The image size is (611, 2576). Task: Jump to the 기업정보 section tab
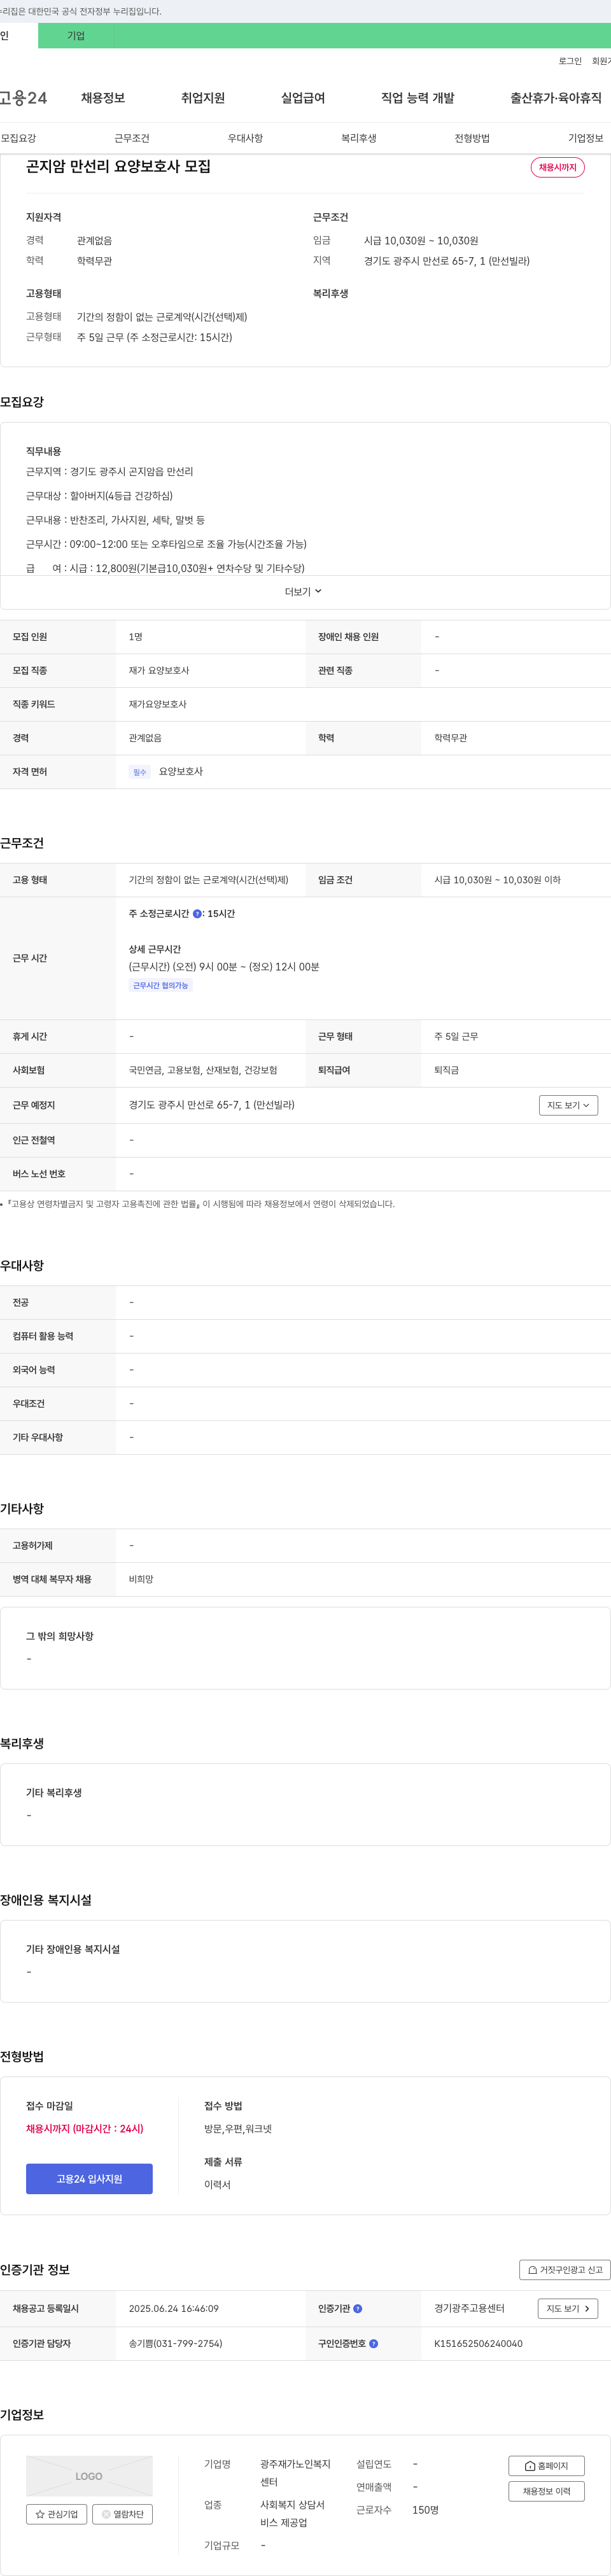(x=586, y=138)
